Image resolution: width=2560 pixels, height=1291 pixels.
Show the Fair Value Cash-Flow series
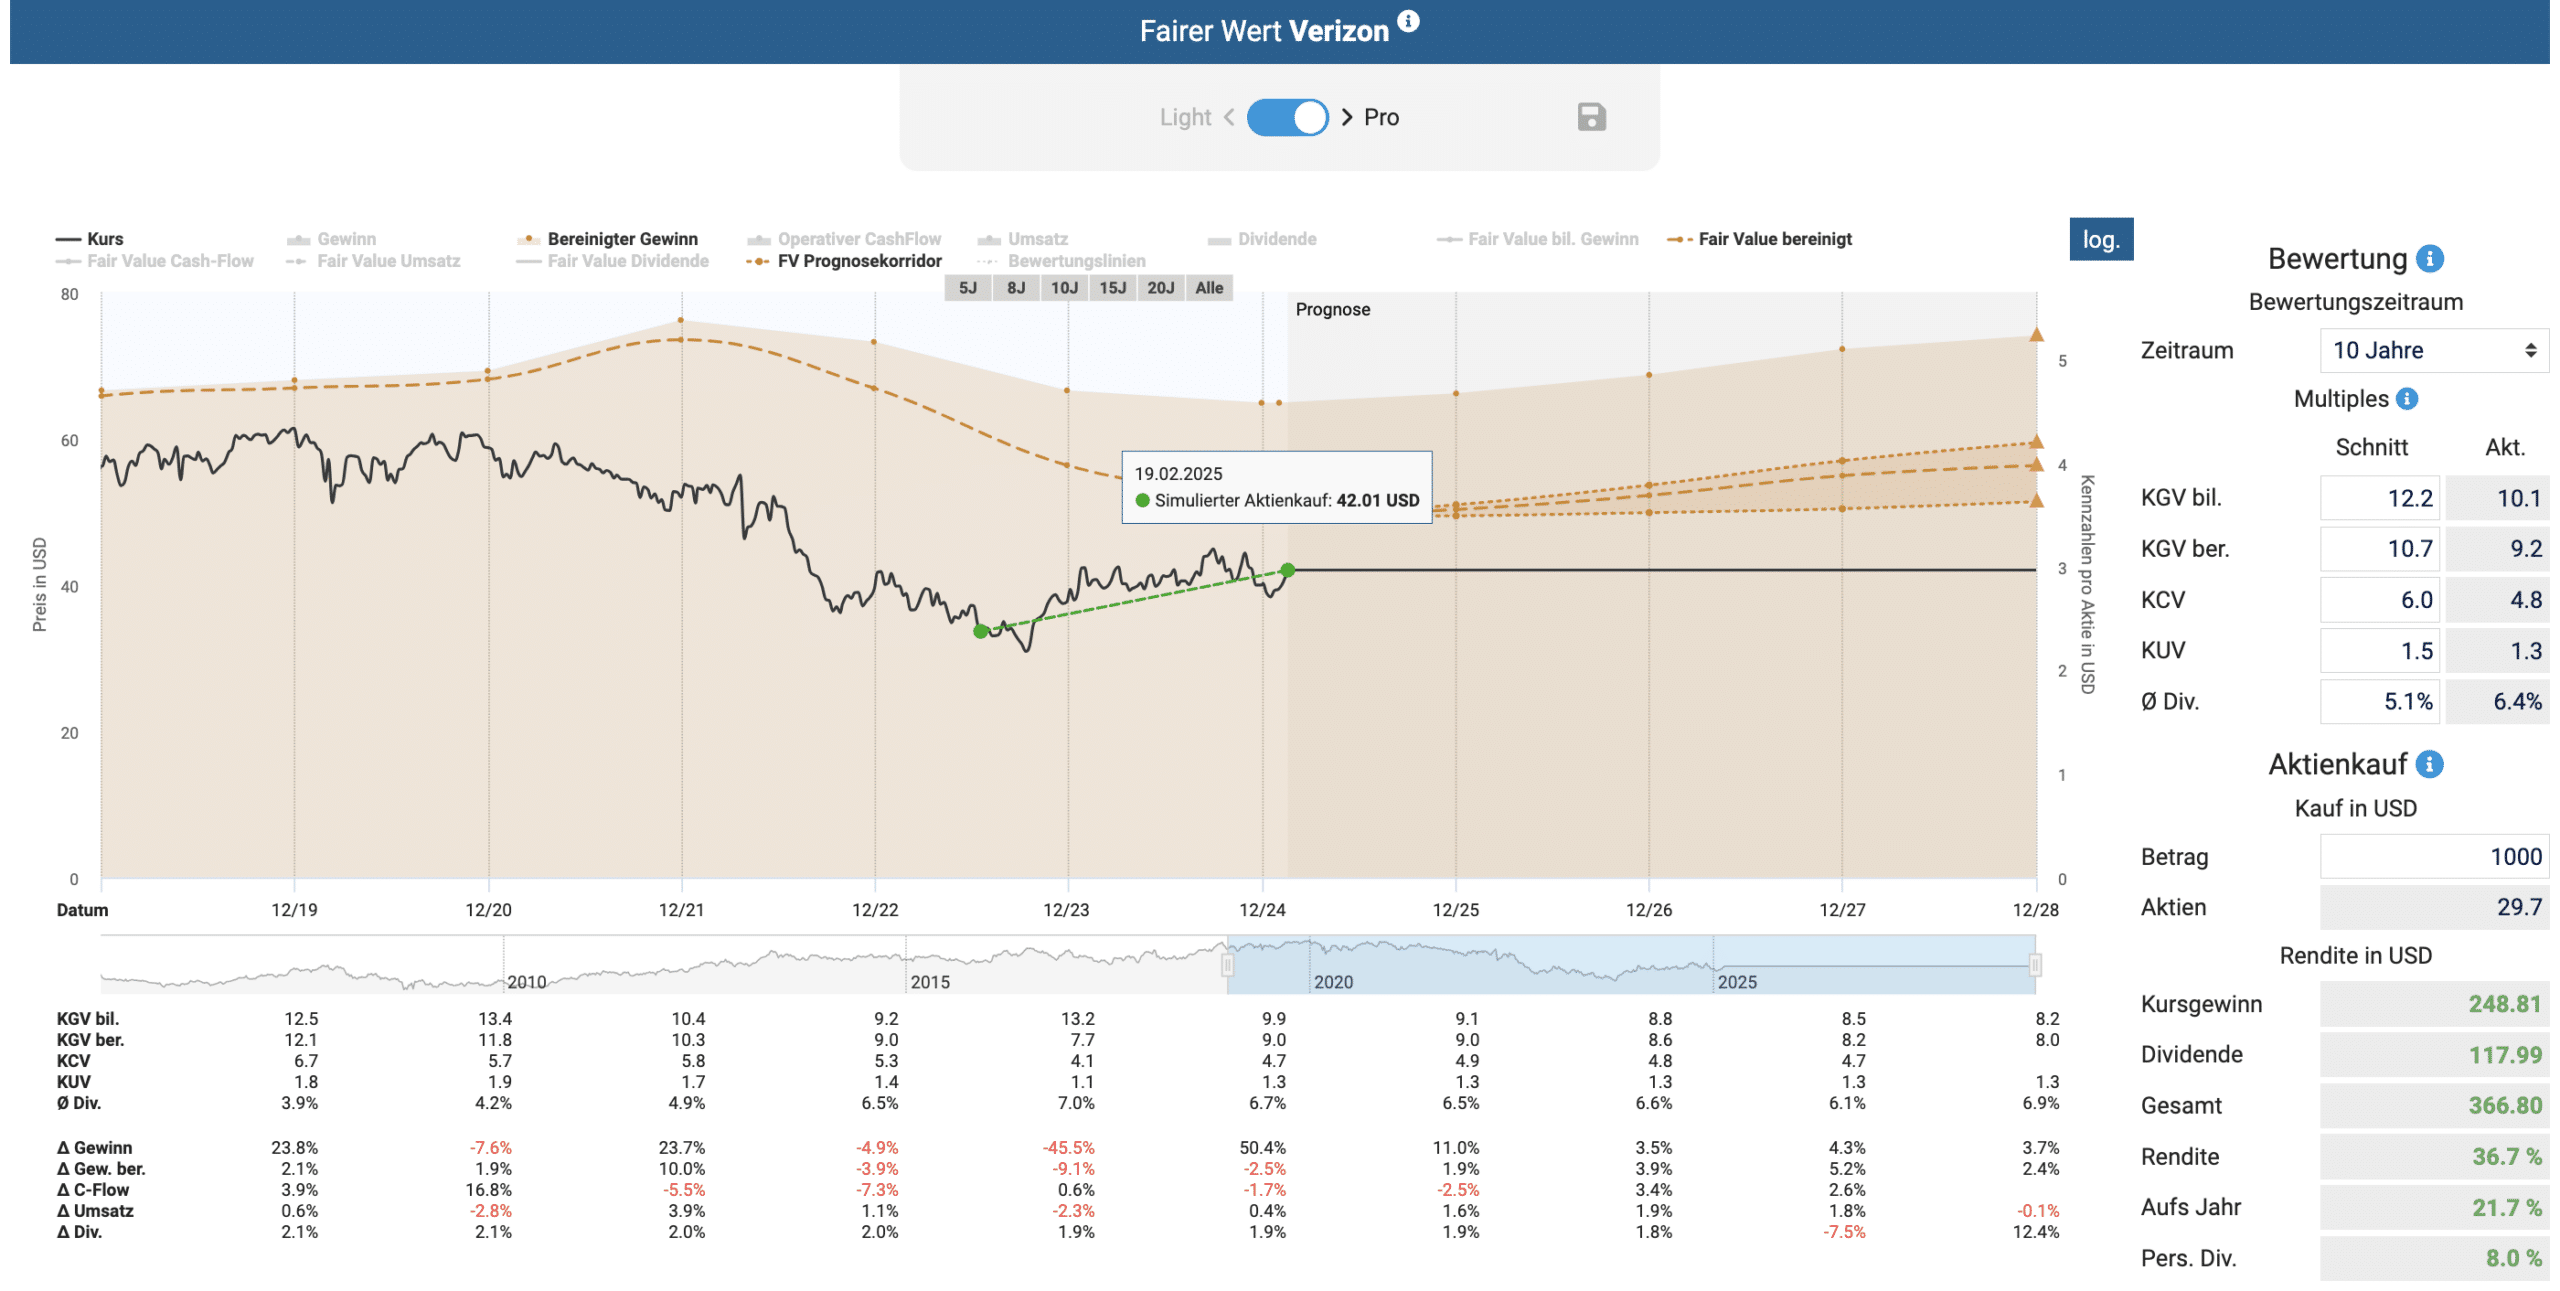click(155, 261)
